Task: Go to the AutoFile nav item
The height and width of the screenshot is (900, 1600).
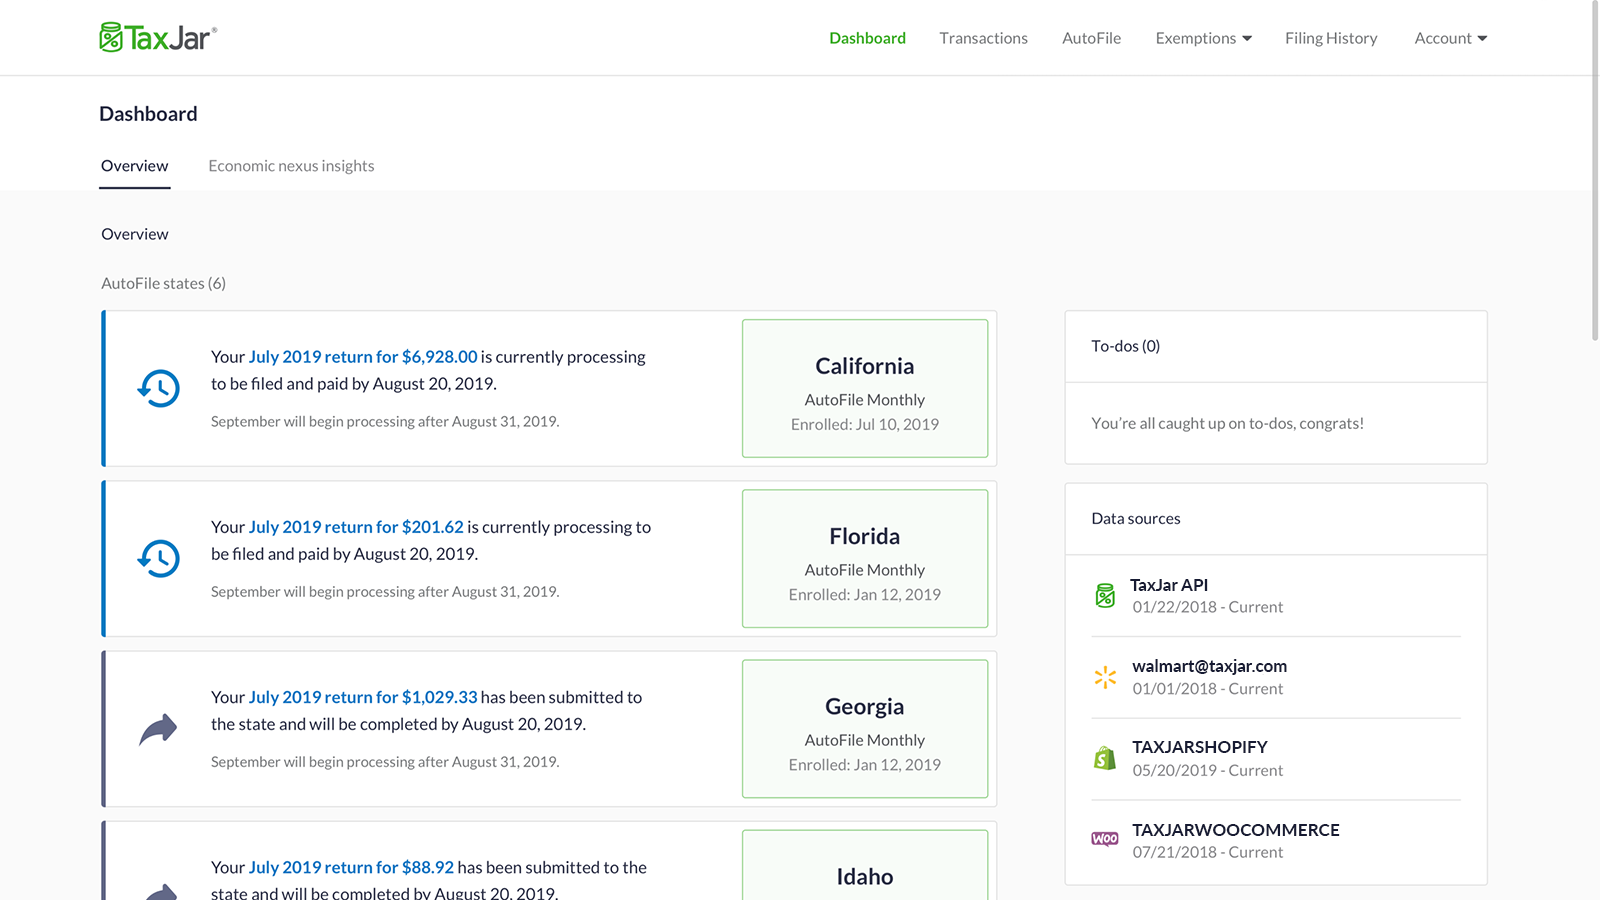Action: [1091, 38]
